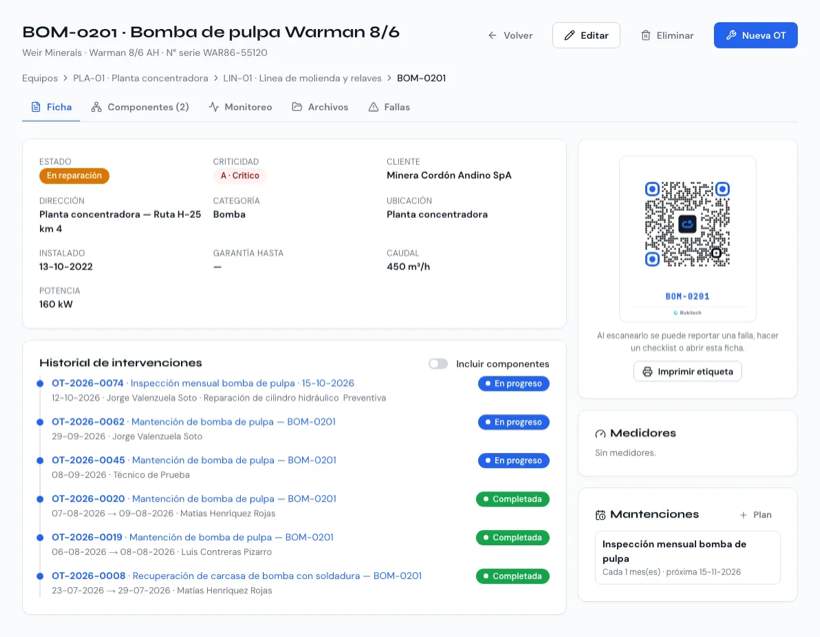820x637 pixels.
Task: Click the trash icon next to Eliminar
Action: [x=646, y=36]
